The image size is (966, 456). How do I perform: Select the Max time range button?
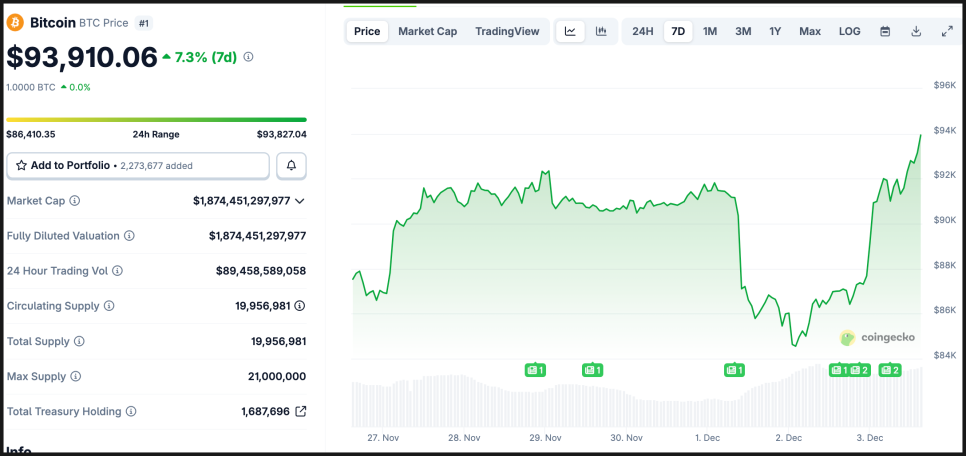pos(810,31)
